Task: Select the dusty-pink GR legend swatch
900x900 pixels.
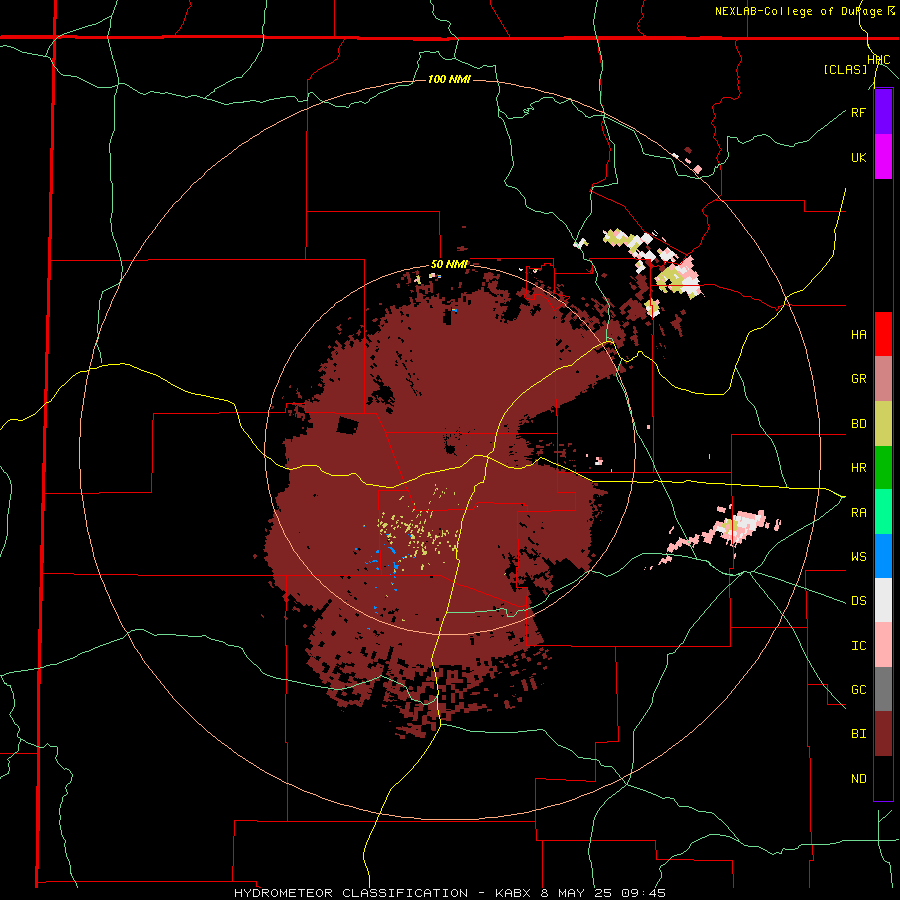Action: tap(883, 379)
